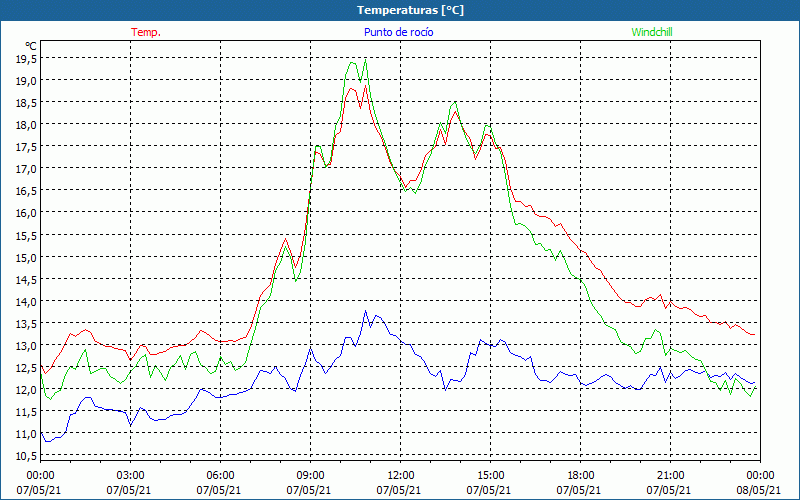Click the 15,5 y-axis value
Viewport: 800px width, 500px height.
point(26,235)
